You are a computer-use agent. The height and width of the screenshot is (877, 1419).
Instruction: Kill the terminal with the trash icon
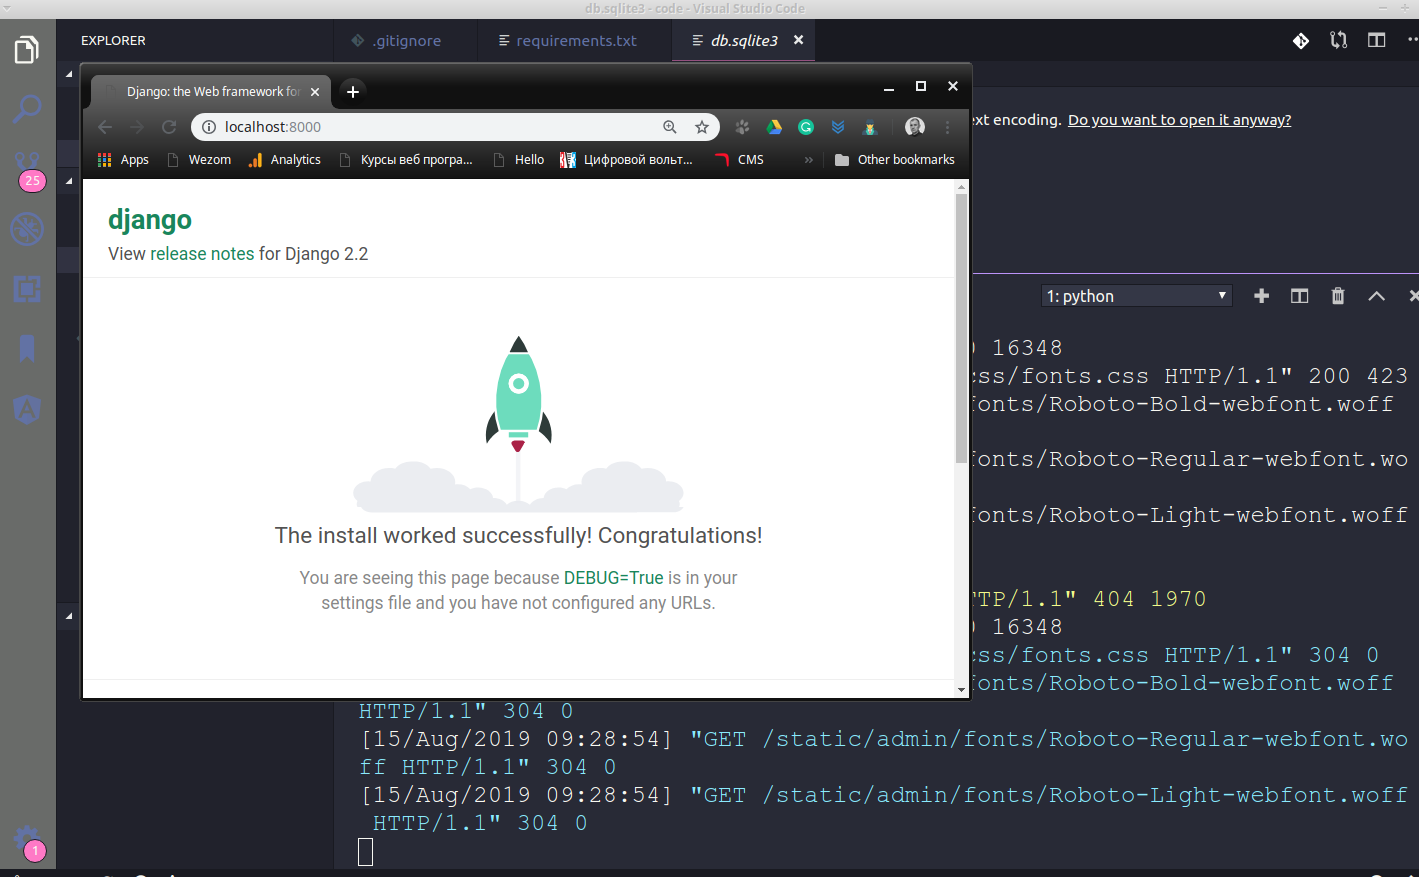click(1338, 296)
